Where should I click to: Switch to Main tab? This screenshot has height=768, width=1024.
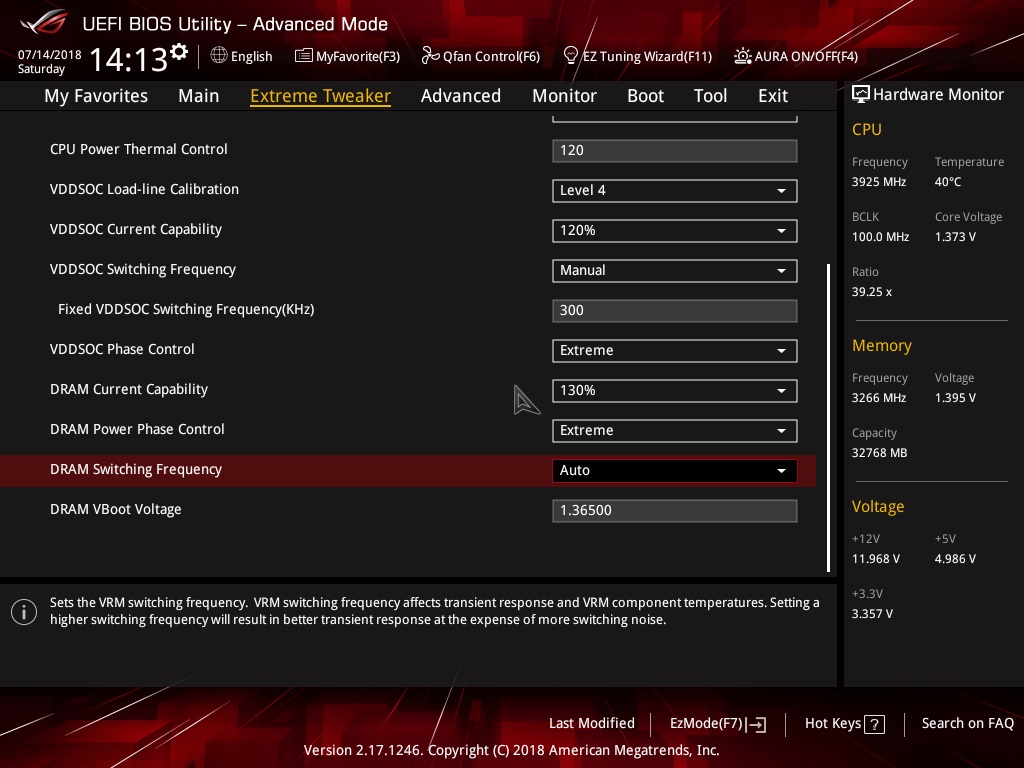click(199, 96)
